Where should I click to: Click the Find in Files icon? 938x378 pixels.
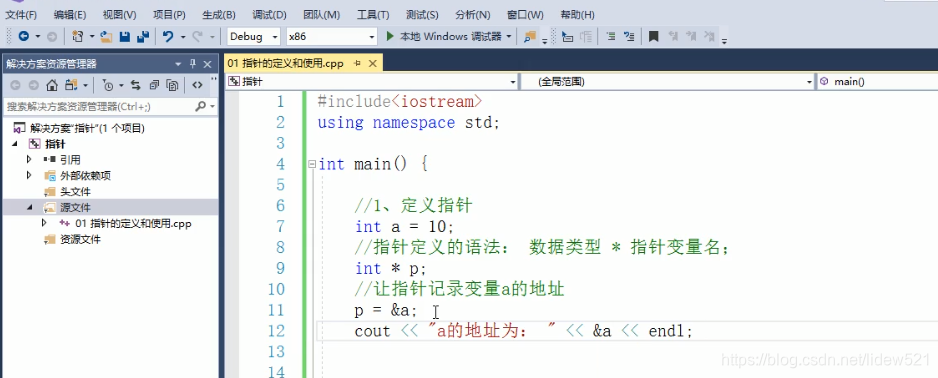529,36
